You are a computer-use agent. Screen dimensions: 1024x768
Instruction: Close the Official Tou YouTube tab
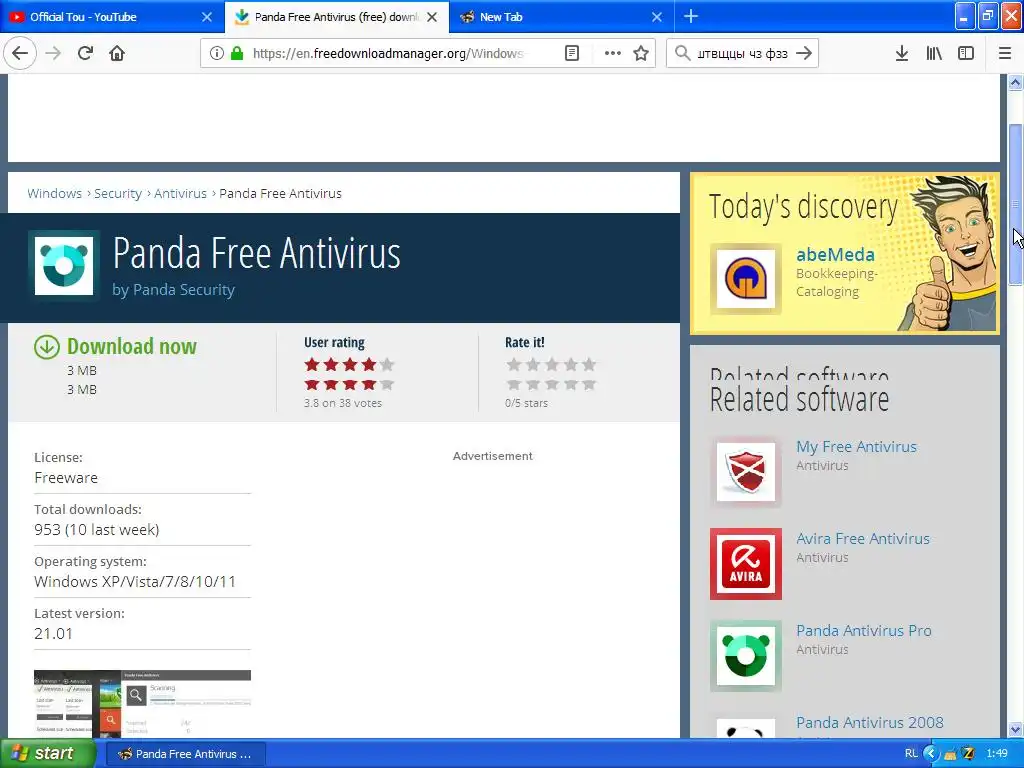pos(206,17)
